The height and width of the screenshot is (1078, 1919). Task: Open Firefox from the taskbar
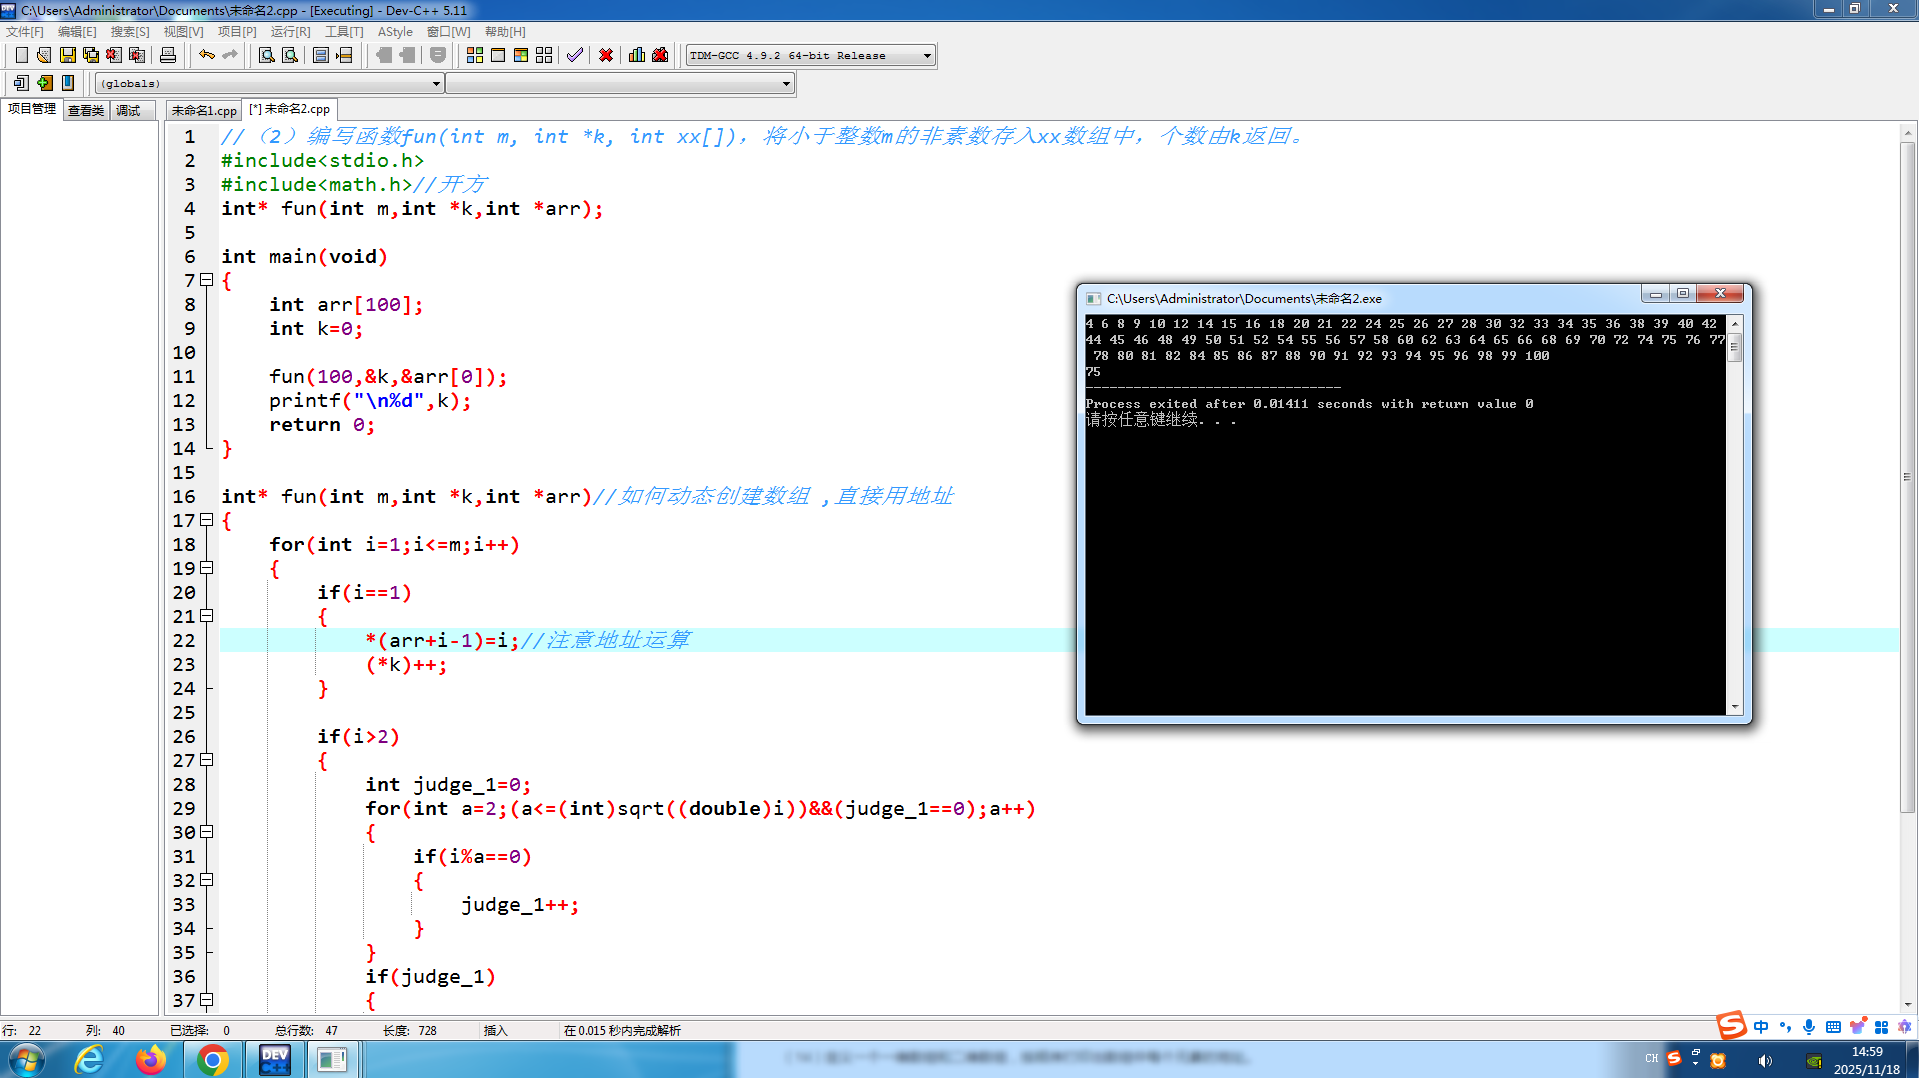[151, 1060]
